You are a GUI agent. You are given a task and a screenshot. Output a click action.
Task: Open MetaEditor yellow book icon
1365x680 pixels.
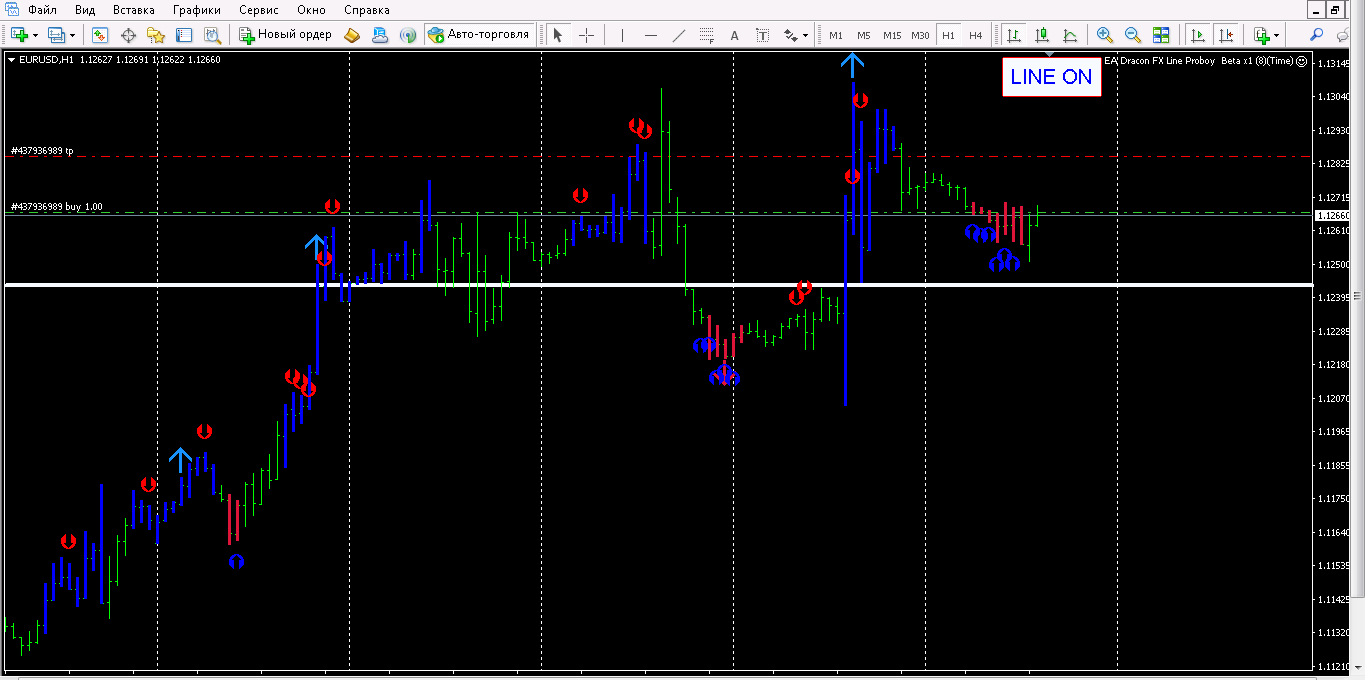(351, 35)
